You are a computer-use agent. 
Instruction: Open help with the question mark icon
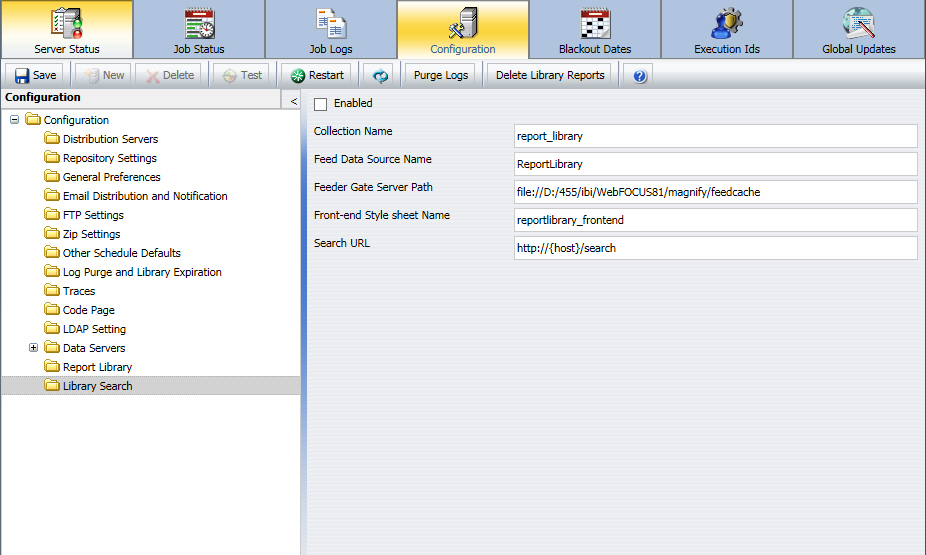pyautogui.click(x=639, y=76)
